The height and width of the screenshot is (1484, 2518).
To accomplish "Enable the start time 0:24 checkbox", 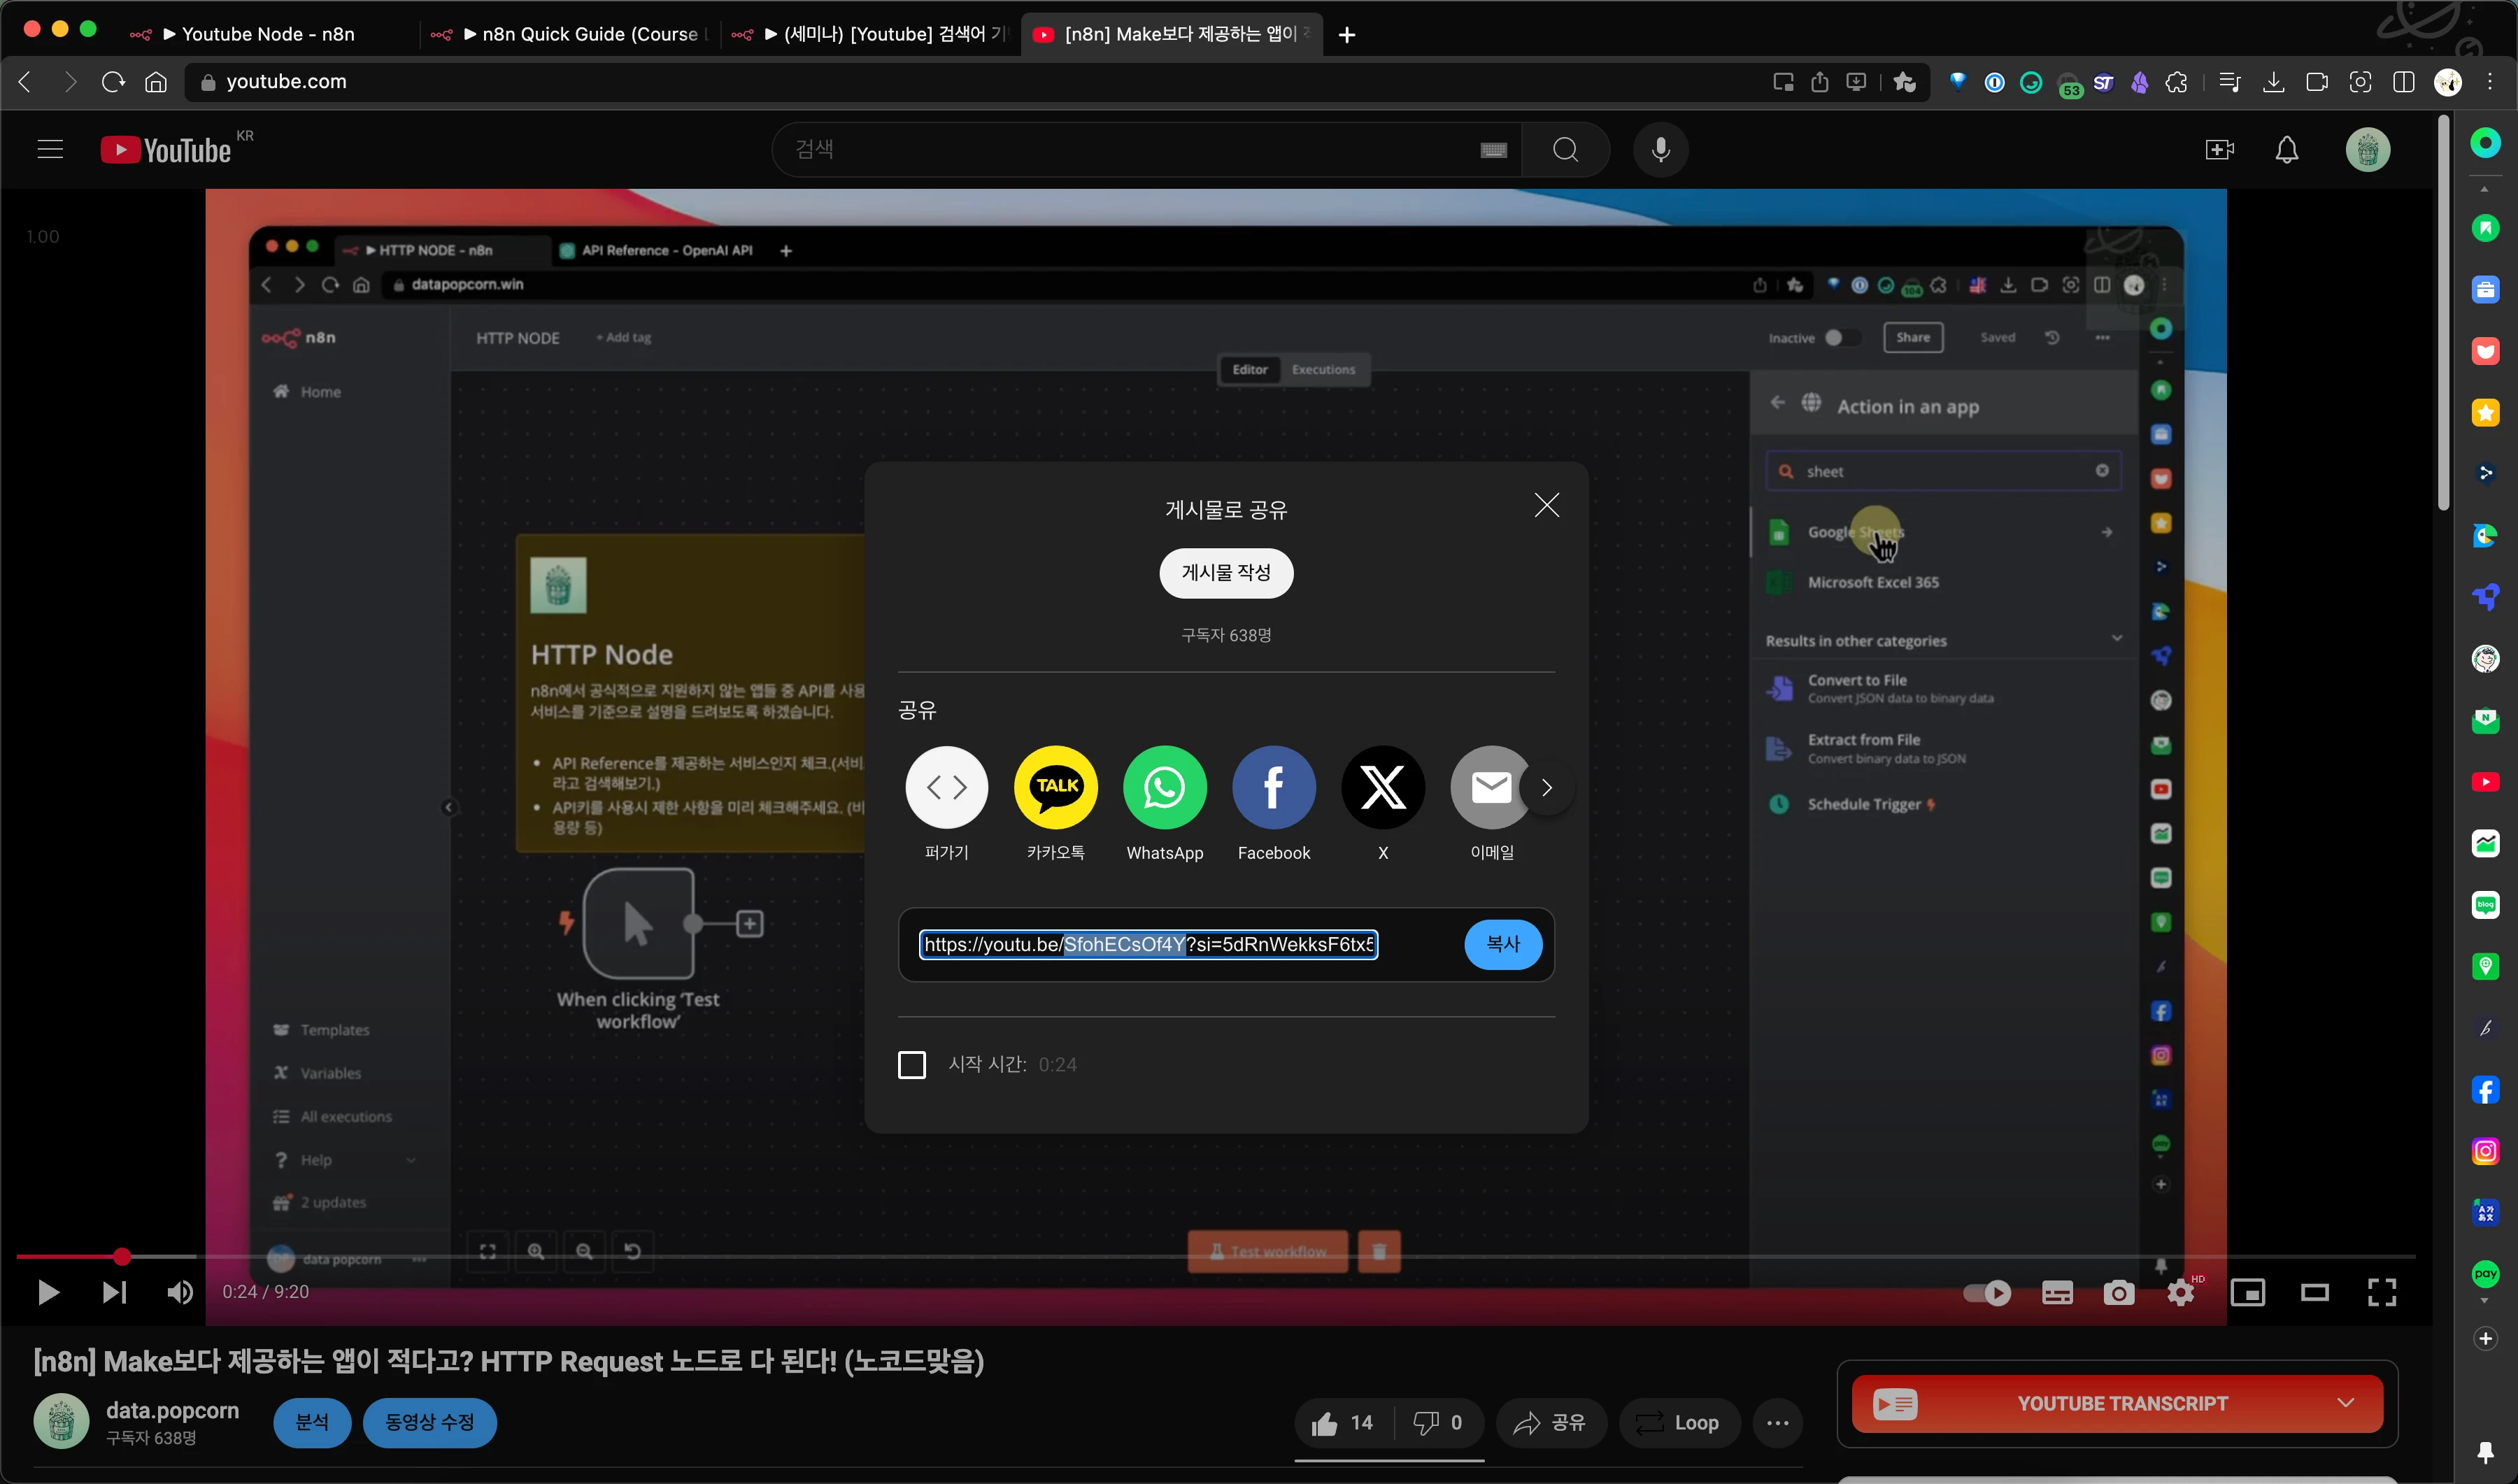I will coord(911,1064).
